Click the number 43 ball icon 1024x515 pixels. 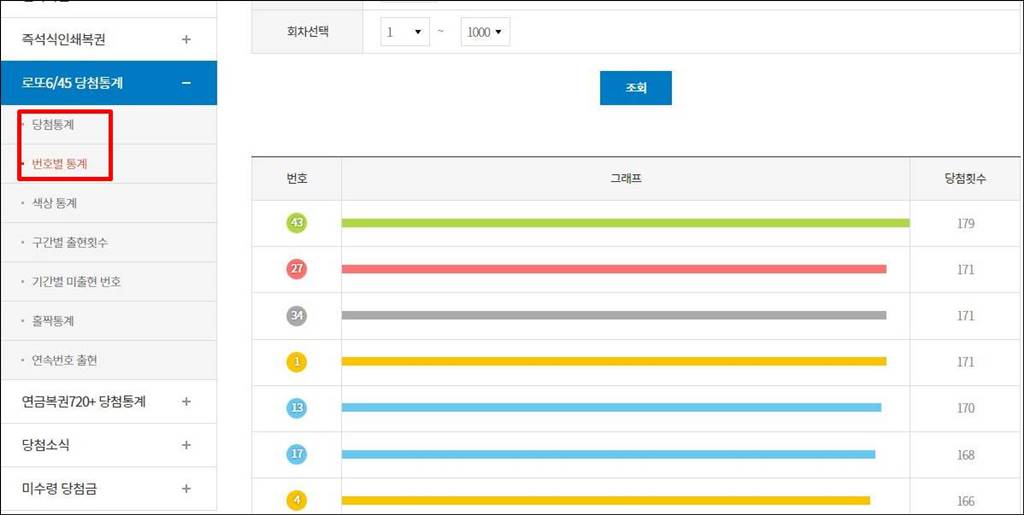click(296, 223)
